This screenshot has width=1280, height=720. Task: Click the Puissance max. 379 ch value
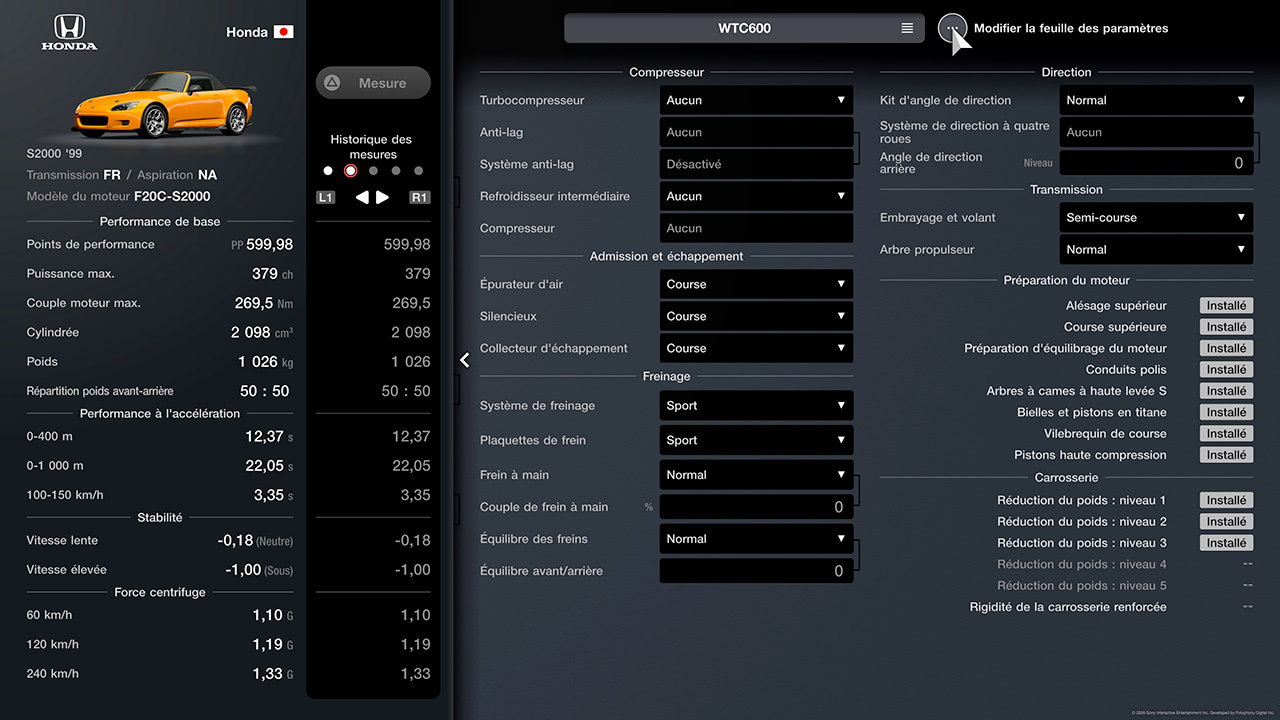(272, 274)
